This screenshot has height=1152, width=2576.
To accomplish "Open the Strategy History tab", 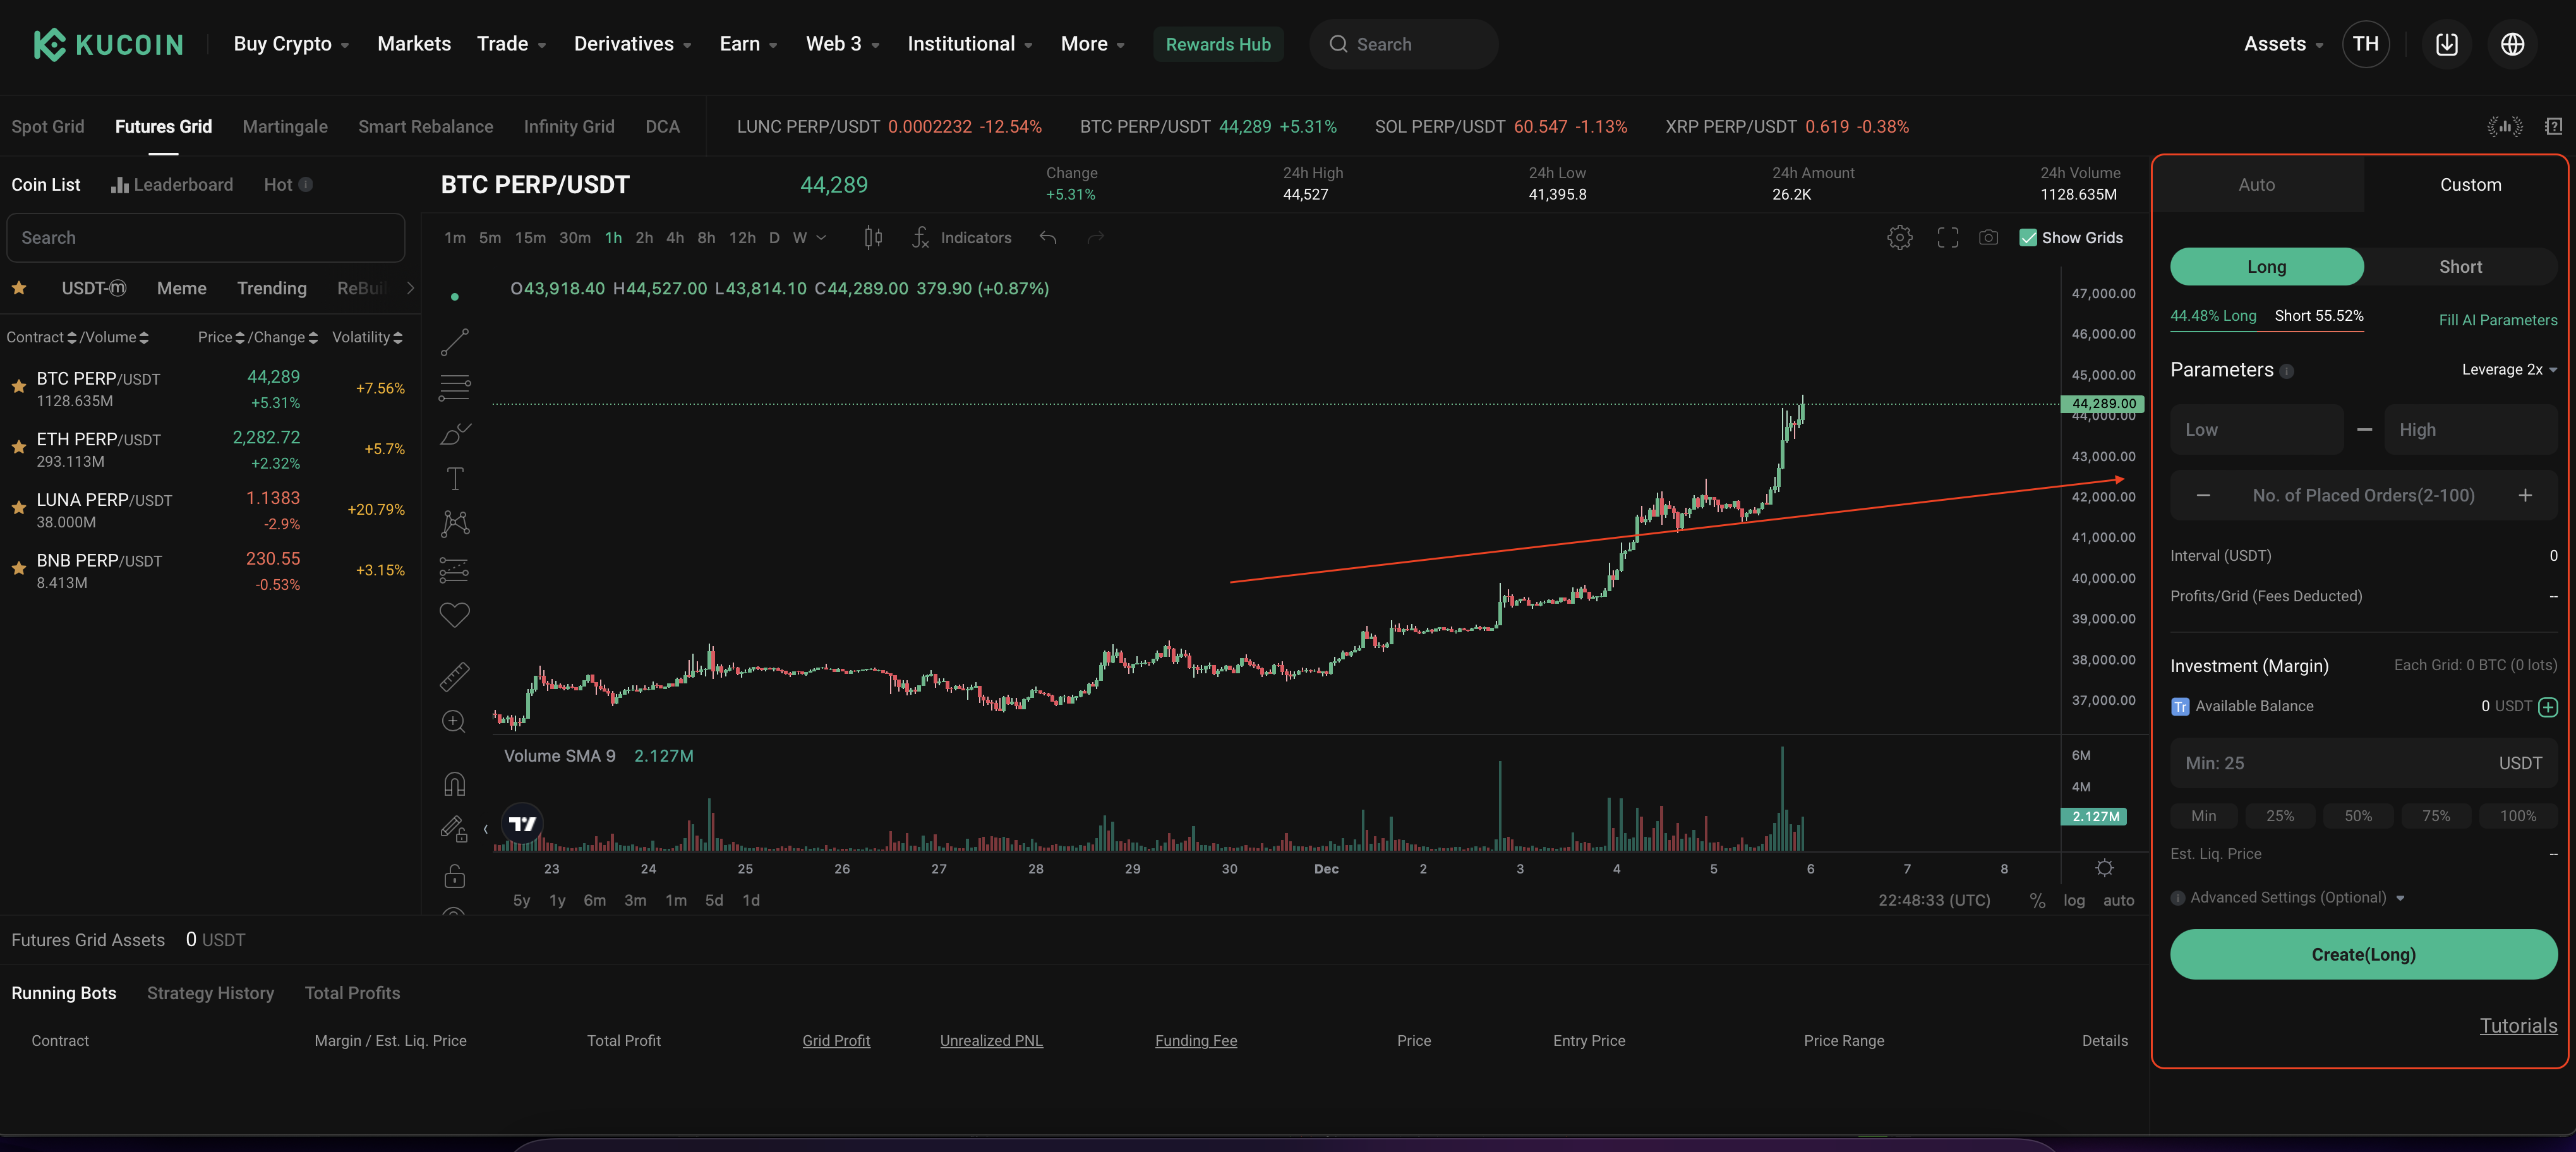I will [x=210, y=993].
